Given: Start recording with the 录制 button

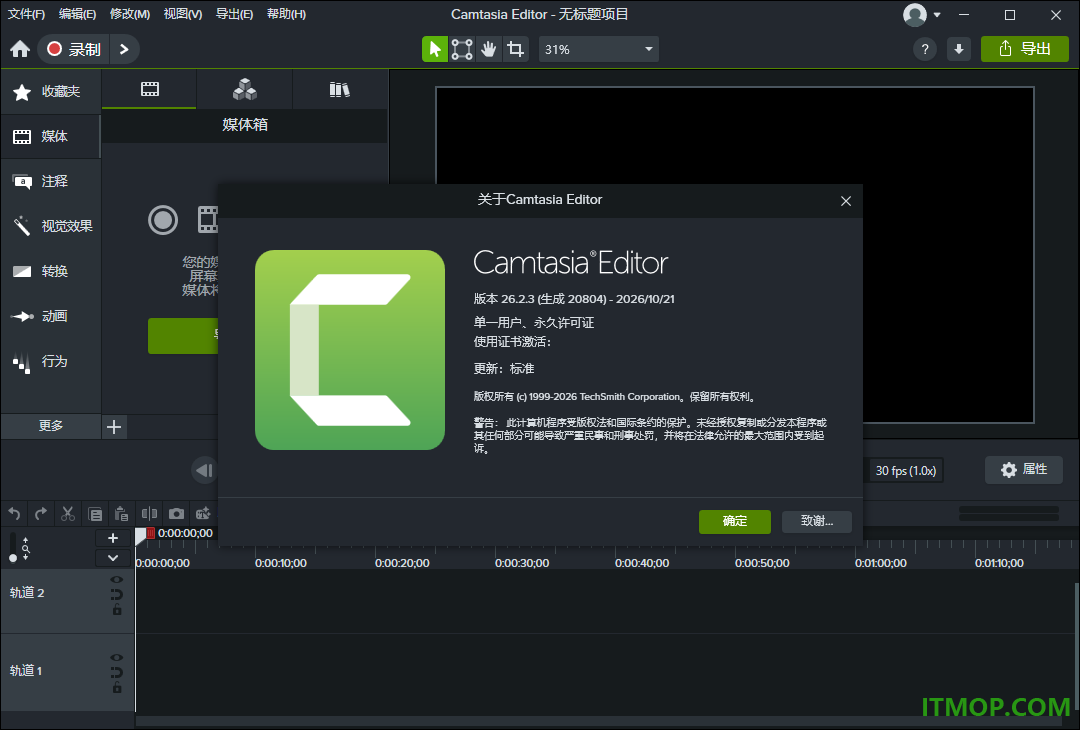Looking at the screenshot, I should (74, 49).
